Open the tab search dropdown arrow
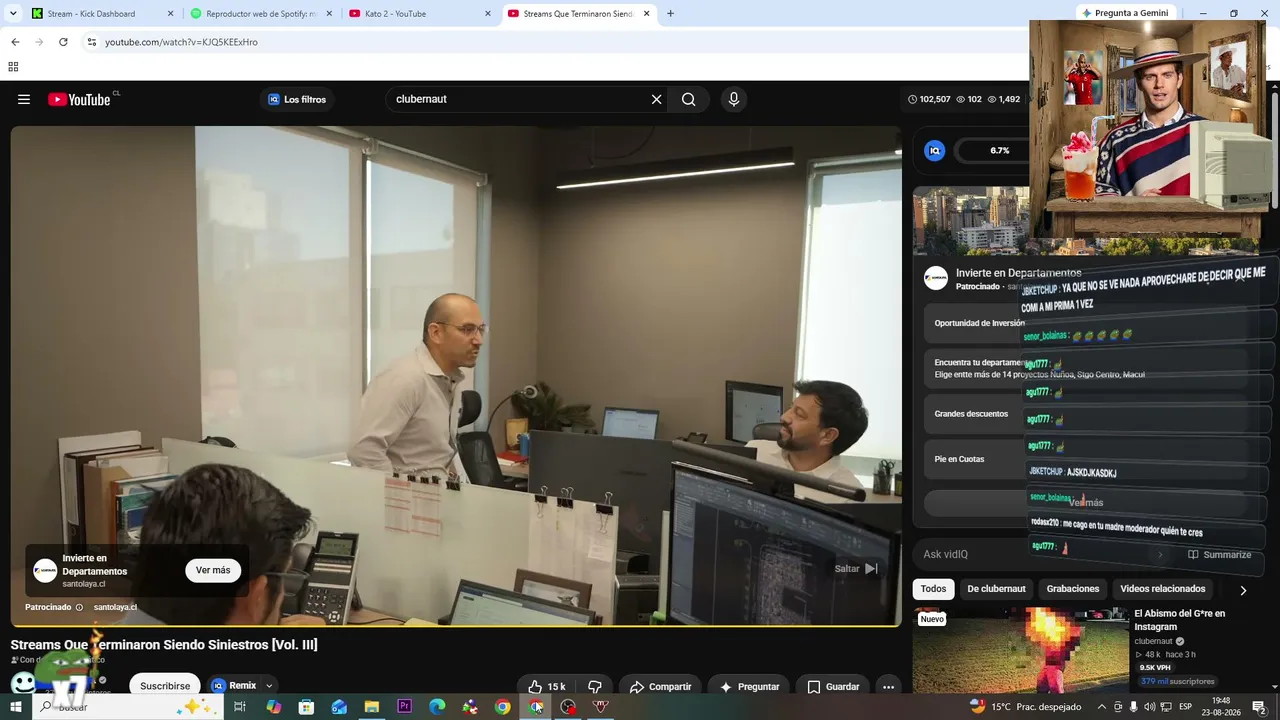1280x720 pixels. tap(13, 13)
